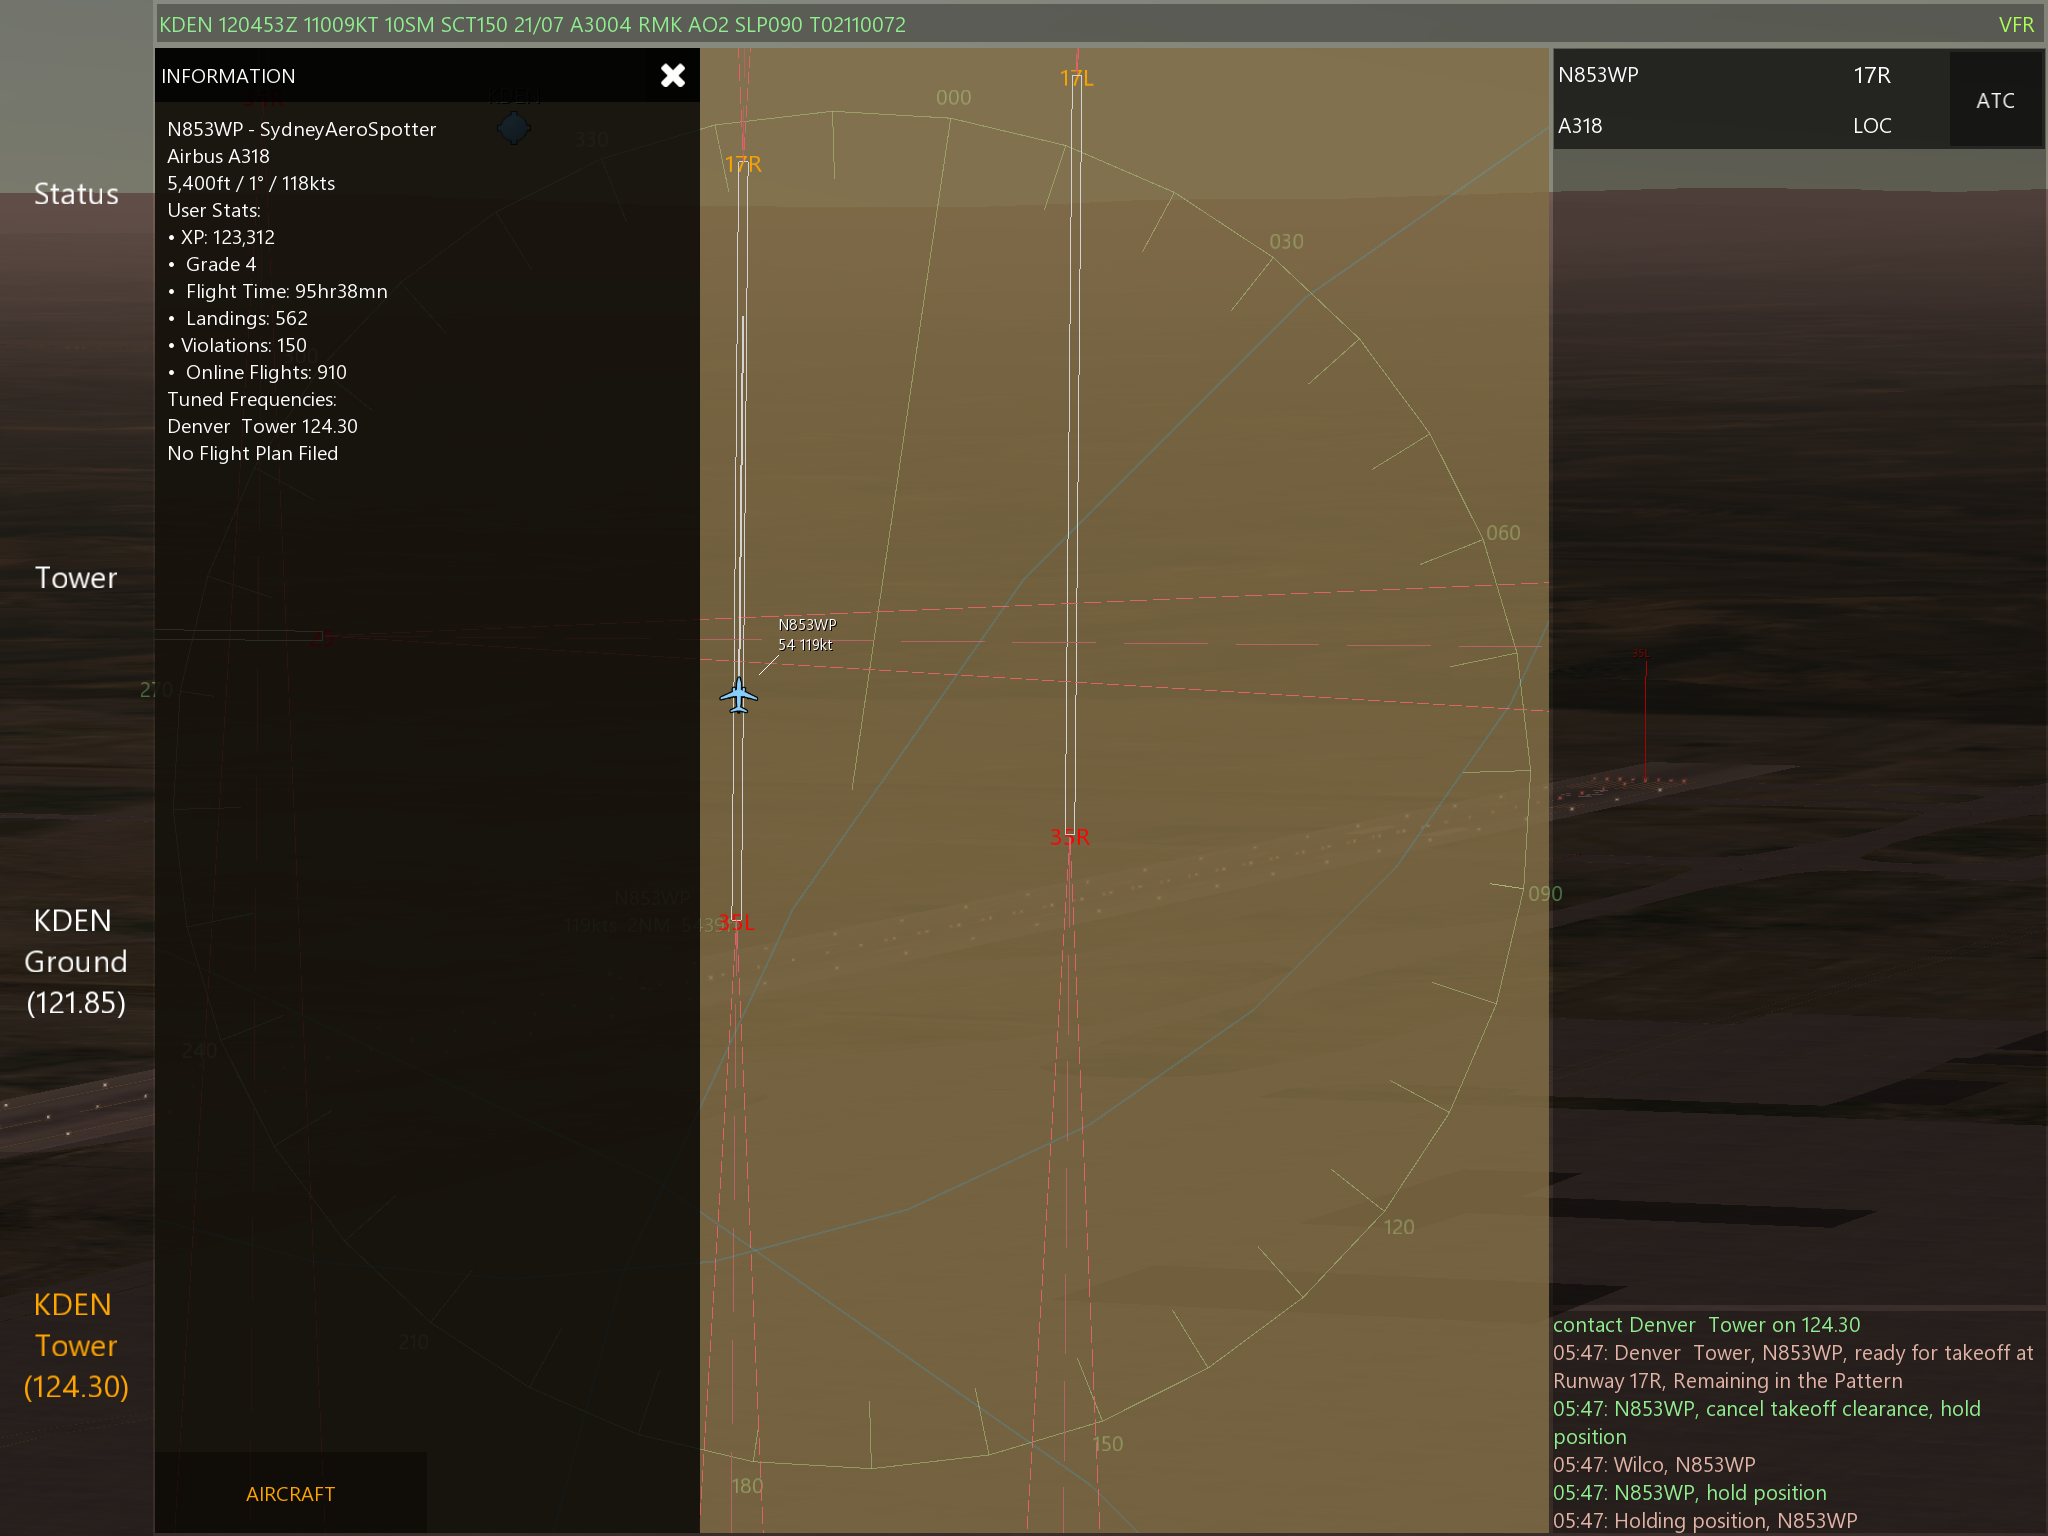Click the 35L runway end marker
This screenshot has height=1536, width=2048.
(x=735, y=922)
